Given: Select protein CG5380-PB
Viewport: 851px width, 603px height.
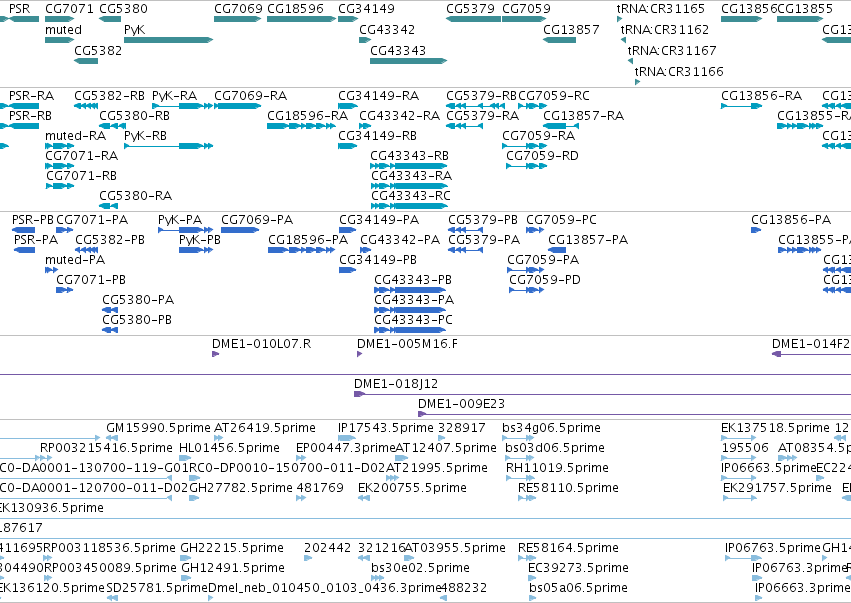Looking at the screenshot, I should (110, 329).
